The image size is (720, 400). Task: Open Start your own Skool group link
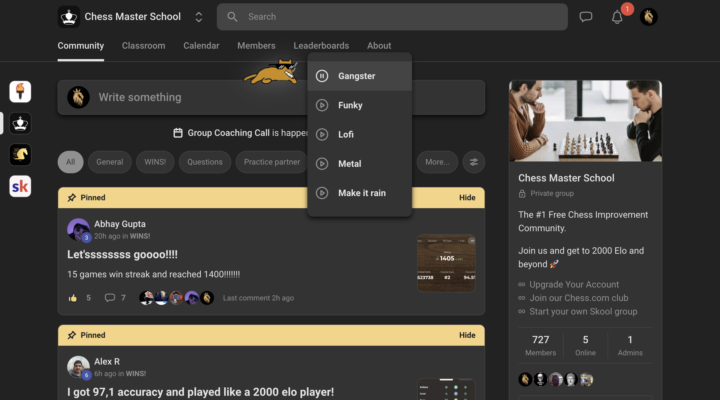click(583, 312)
